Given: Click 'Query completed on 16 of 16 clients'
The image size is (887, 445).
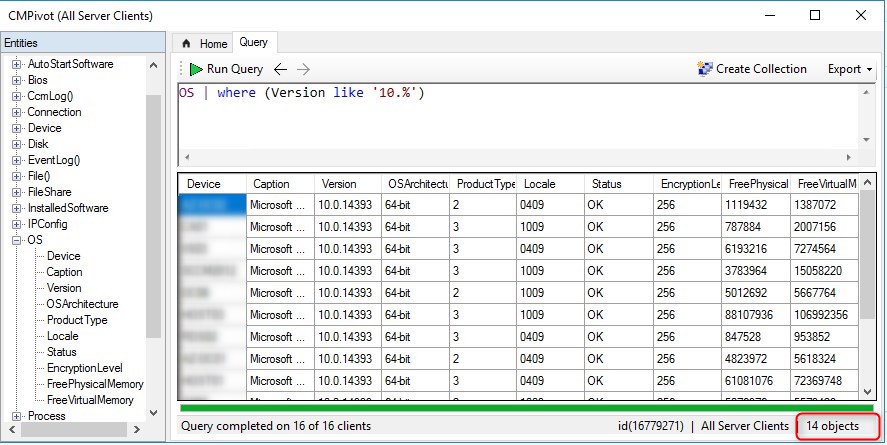Looking at the screenshot, I should (276, 426).
